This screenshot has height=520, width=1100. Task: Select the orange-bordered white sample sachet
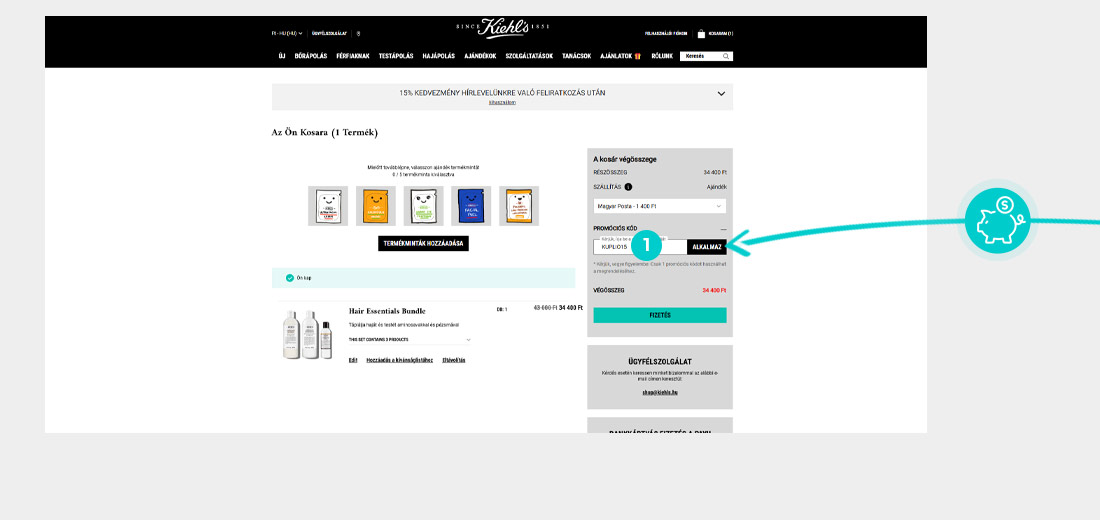(519, 206)
